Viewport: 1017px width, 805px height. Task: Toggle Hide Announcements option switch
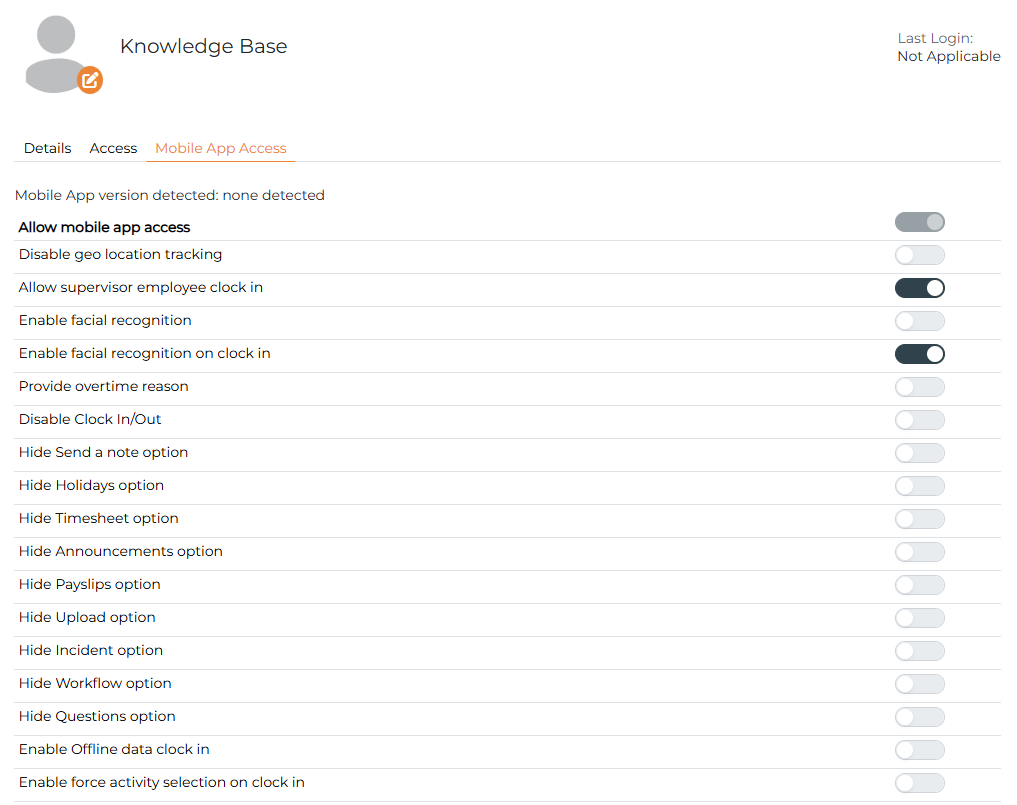[920, 552]
